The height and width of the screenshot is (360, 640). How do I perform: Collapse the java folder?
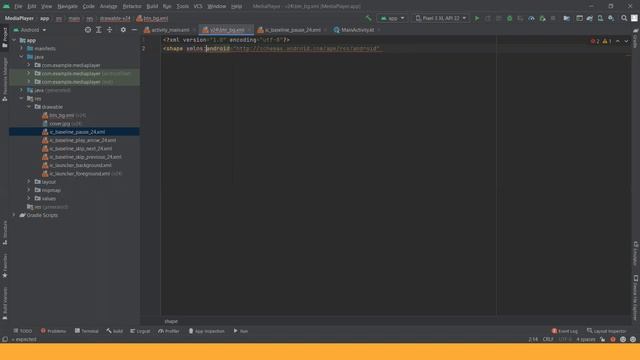(x=22, y=57)
